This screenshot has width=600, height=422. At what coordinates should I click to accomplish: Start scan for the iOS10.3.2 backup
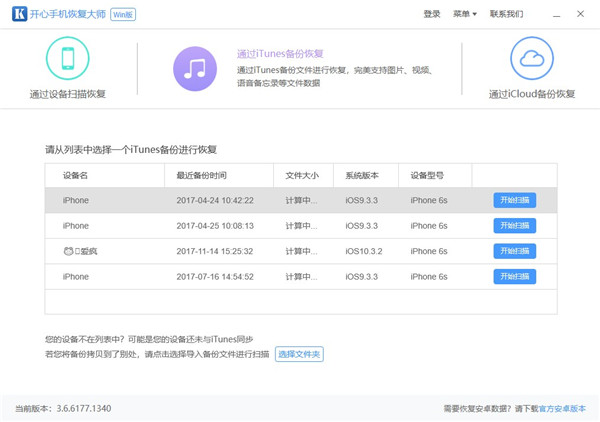tap(514, 251)
